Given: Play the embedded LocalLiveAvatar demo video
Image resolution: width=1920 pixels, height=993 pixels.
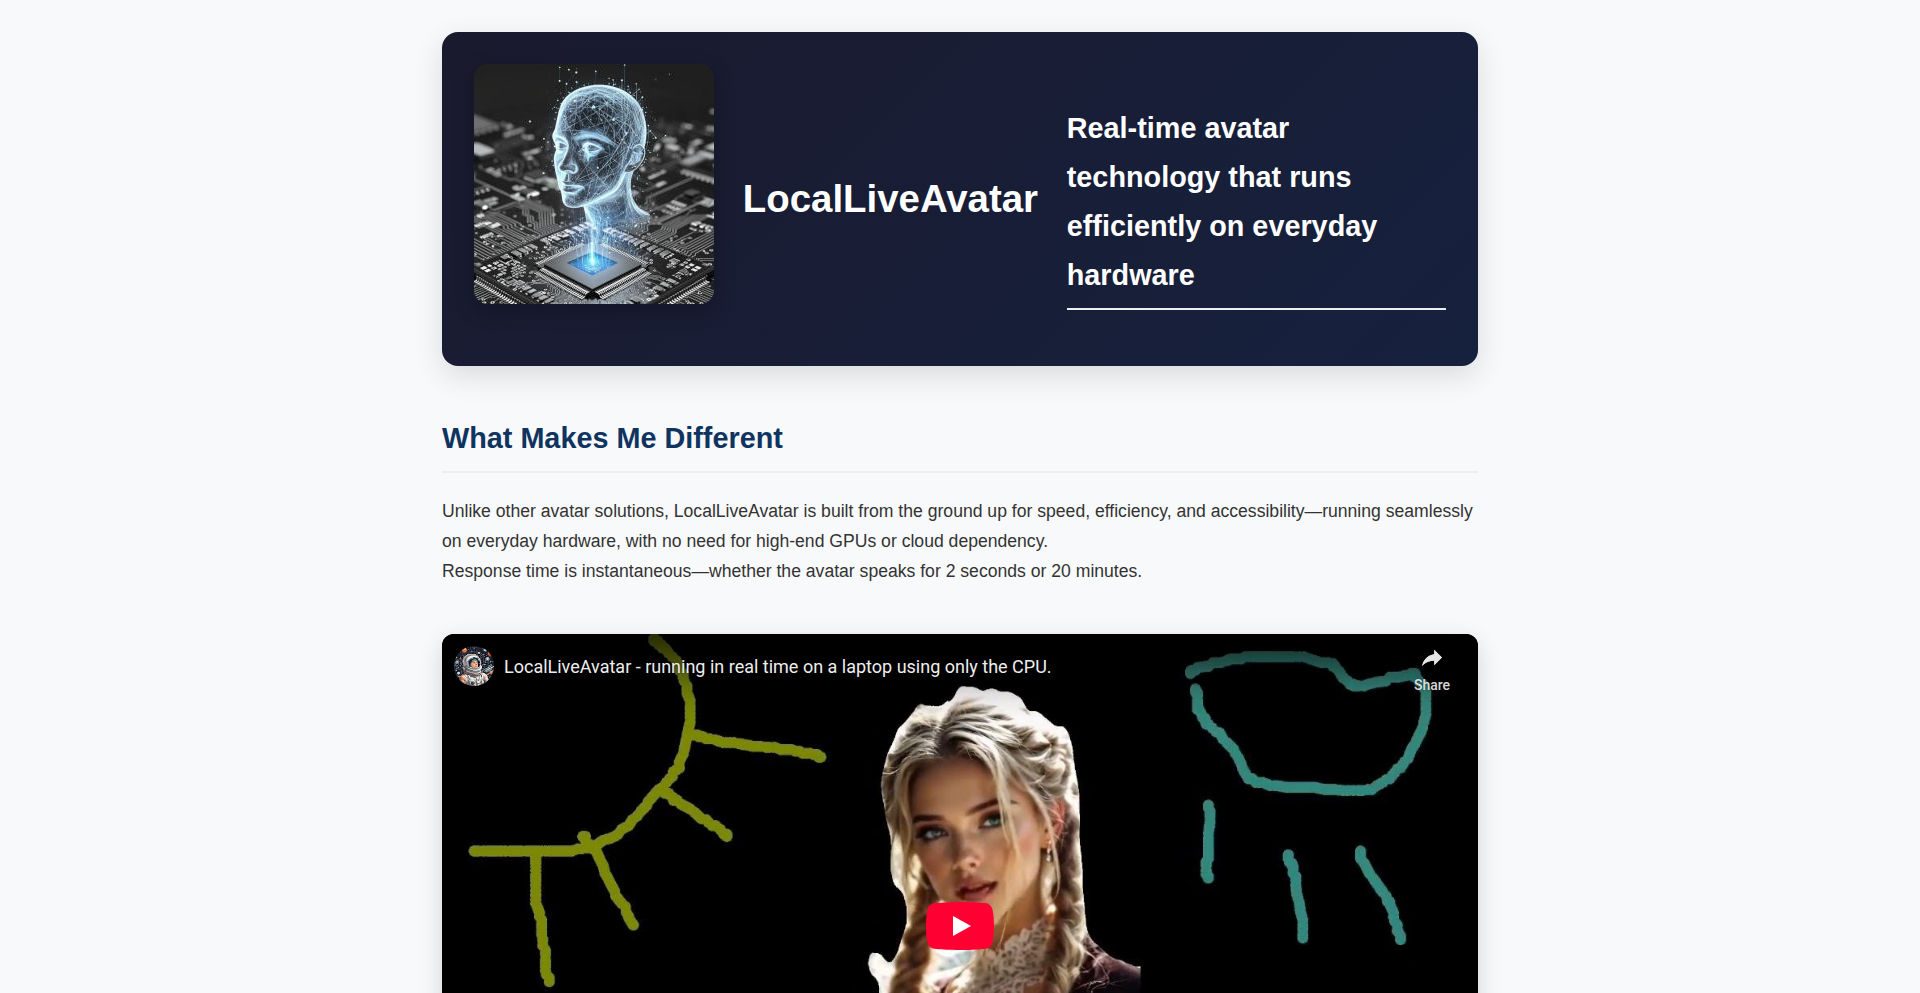Looking at the screenshot, I should 959,925.
